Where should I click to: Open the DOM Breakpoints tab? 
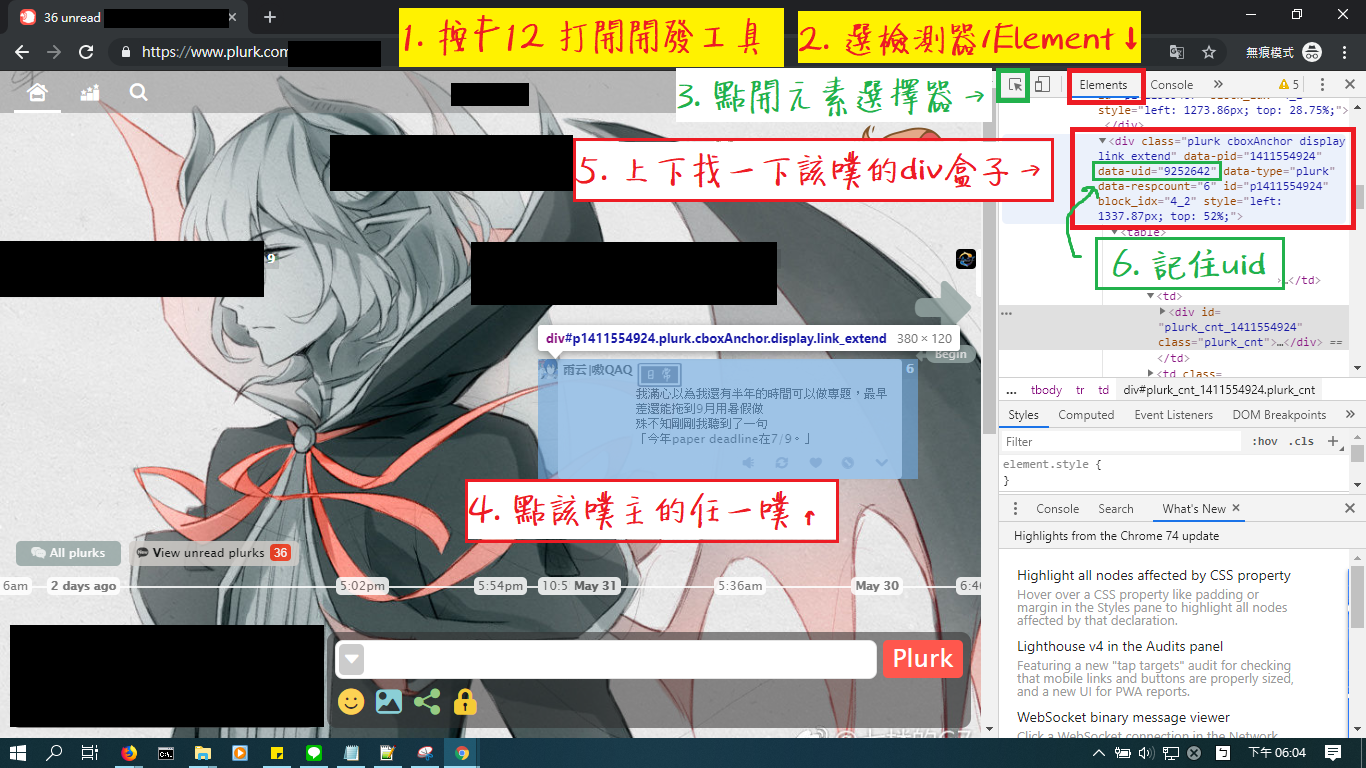coord(1279,415)
